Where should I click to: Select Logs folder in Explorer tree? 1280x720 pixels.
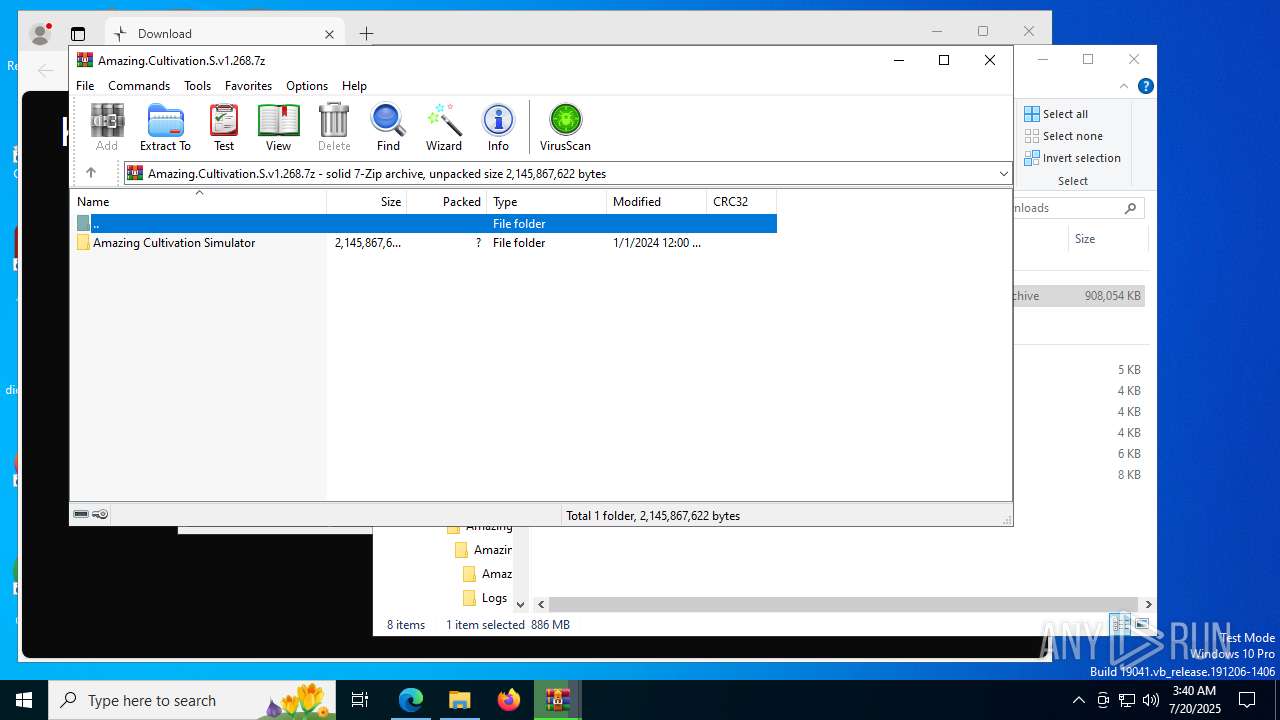pos(485,598)
